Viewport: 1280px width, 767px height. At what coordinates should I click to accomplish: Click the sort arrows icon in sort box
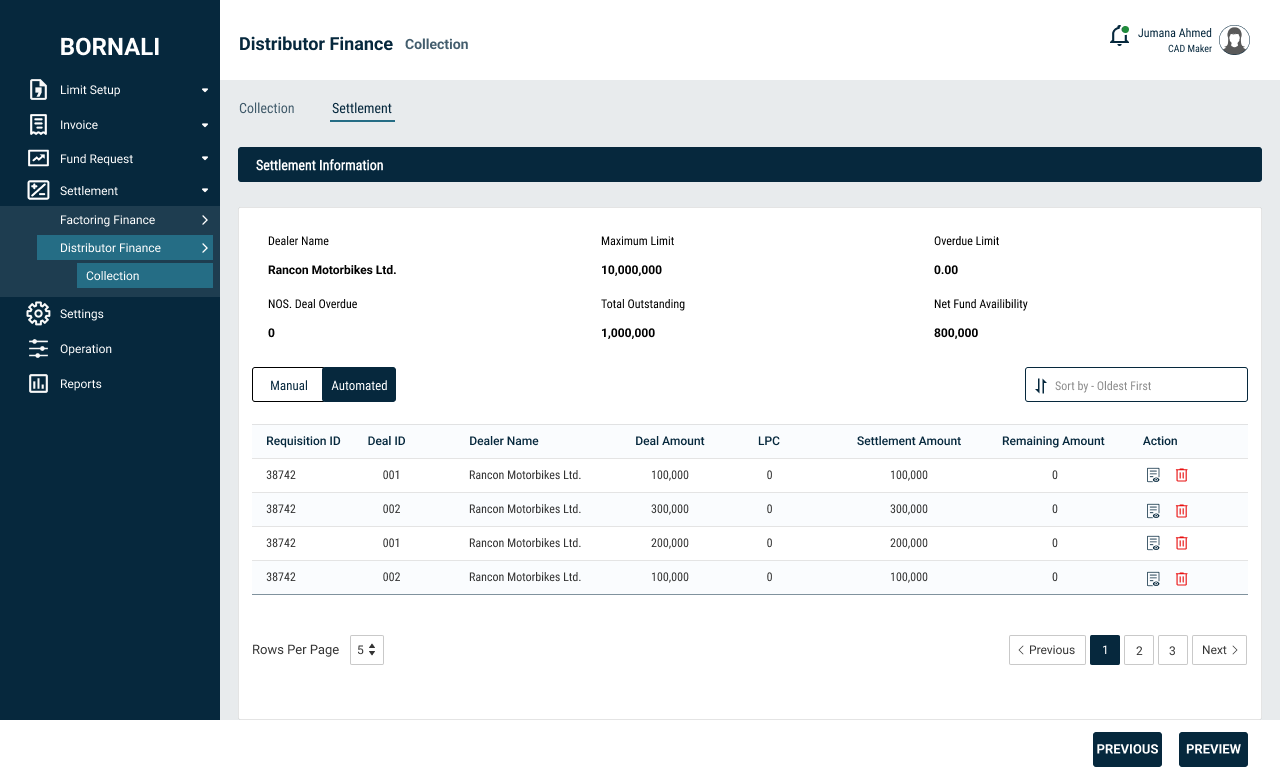tap(1041, 386)
